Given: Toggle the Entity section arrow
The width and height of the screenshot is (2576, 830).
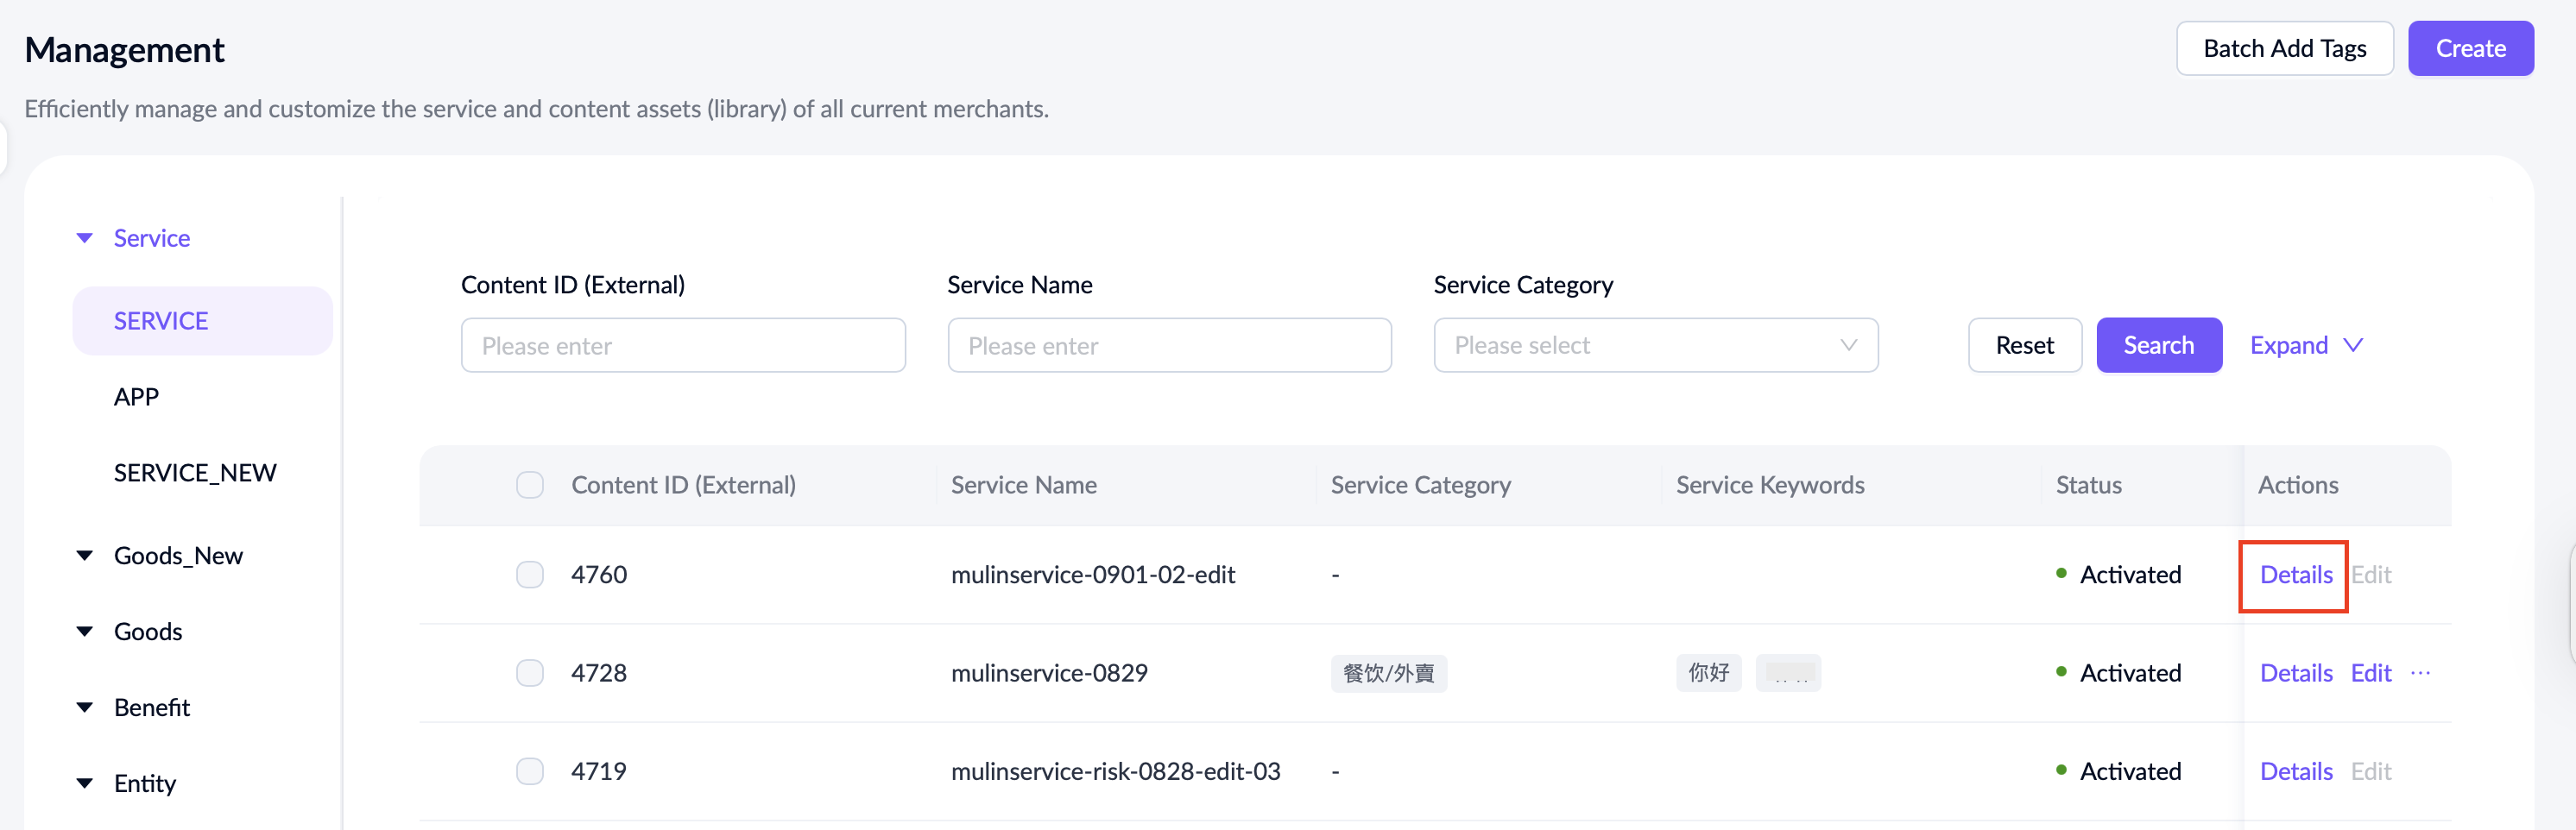Looking at the screenshot, I should click(x=85, y=783).
